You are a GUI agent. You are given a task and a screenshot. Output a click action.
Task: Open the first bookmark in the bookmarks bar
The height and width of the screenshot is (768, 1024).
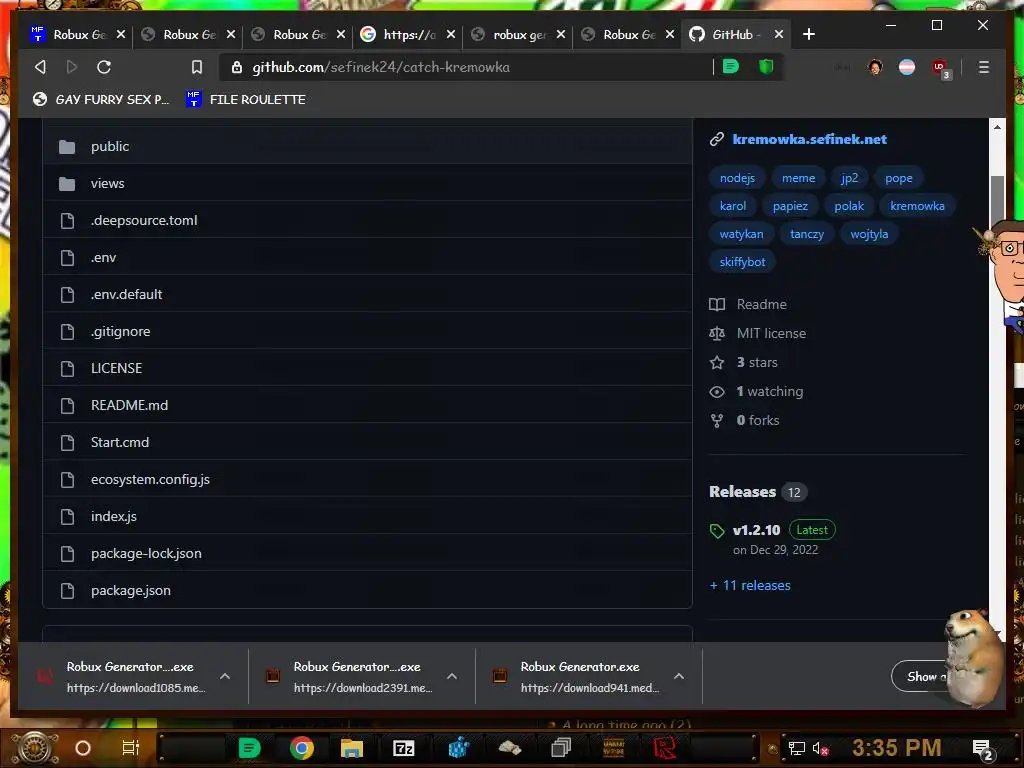pos(101,99)
